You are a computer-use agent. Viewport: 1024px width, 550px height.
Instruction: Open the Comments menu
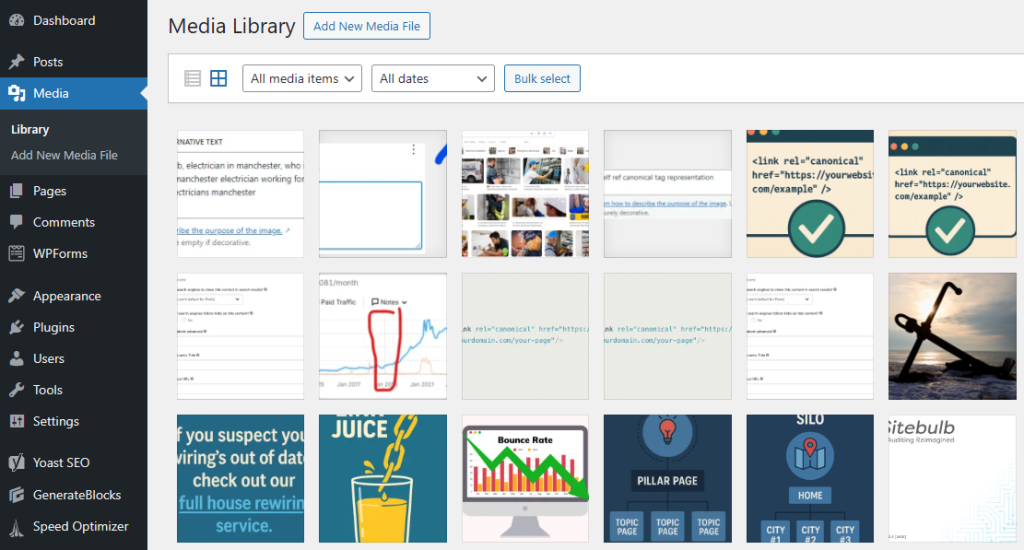click(x=64, y=222)
